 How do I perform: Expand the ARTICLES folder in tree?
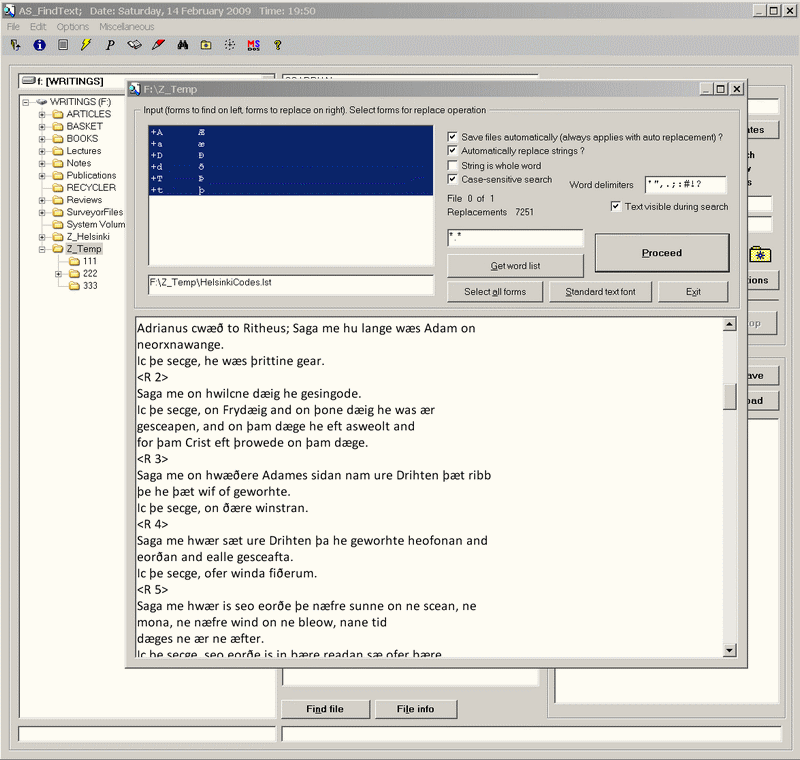tap(43, 114)
